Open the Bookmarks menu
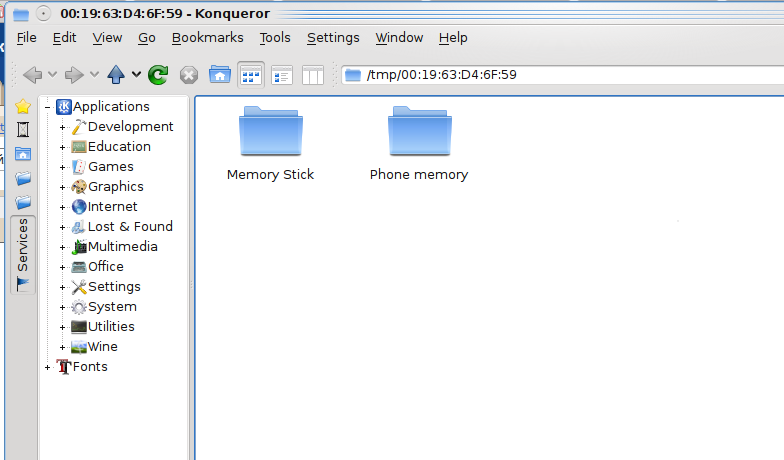 click(208, 38)
